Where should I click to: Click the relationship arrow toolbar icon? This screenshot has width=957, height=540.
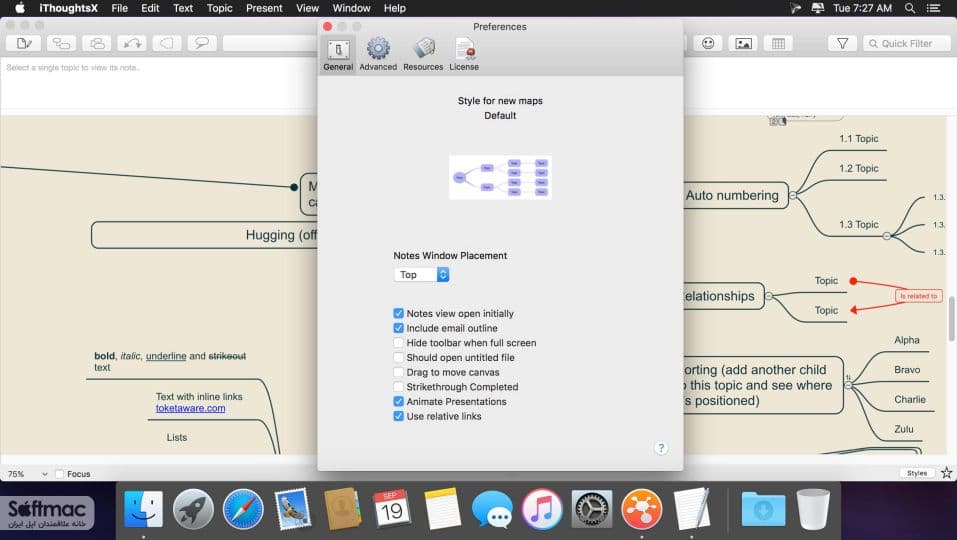click(x=132, y=43)
